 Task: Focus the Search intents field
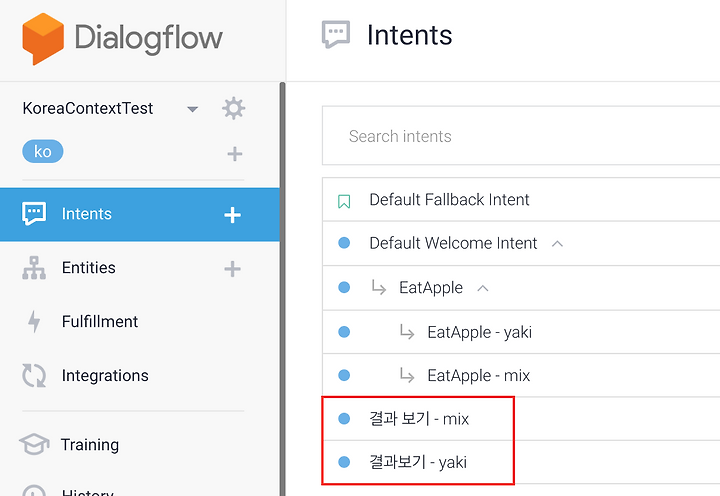tap(521, 136)
